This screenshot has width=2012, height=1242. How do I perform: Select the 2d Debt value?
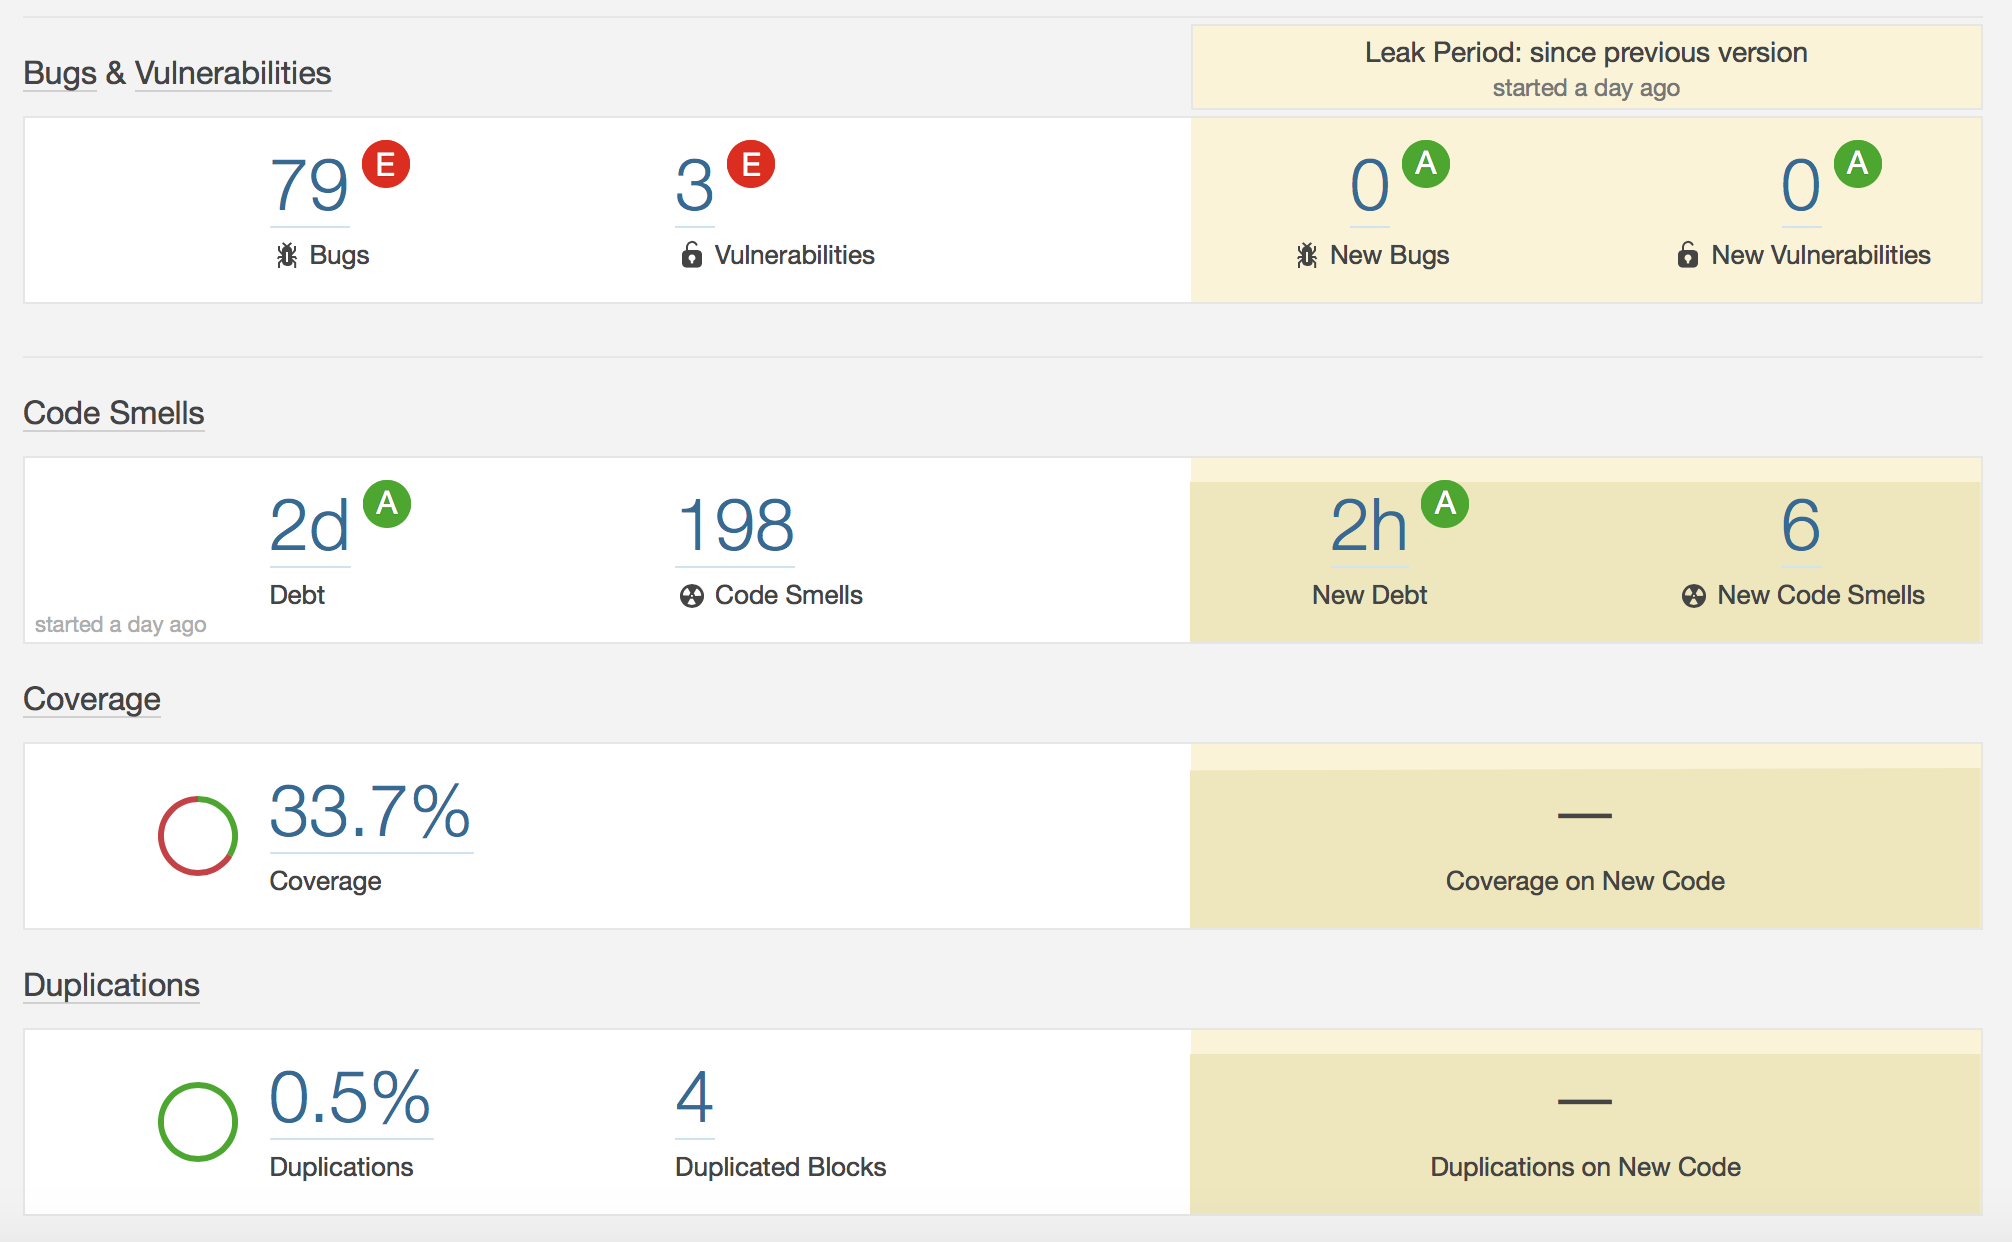[308, 524]
